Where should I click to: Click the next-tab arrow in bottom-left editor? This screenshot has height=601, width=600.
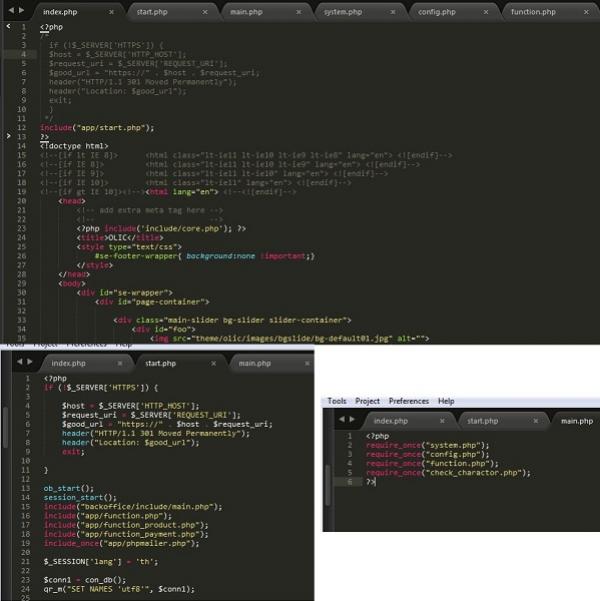(x=30, y=361)
